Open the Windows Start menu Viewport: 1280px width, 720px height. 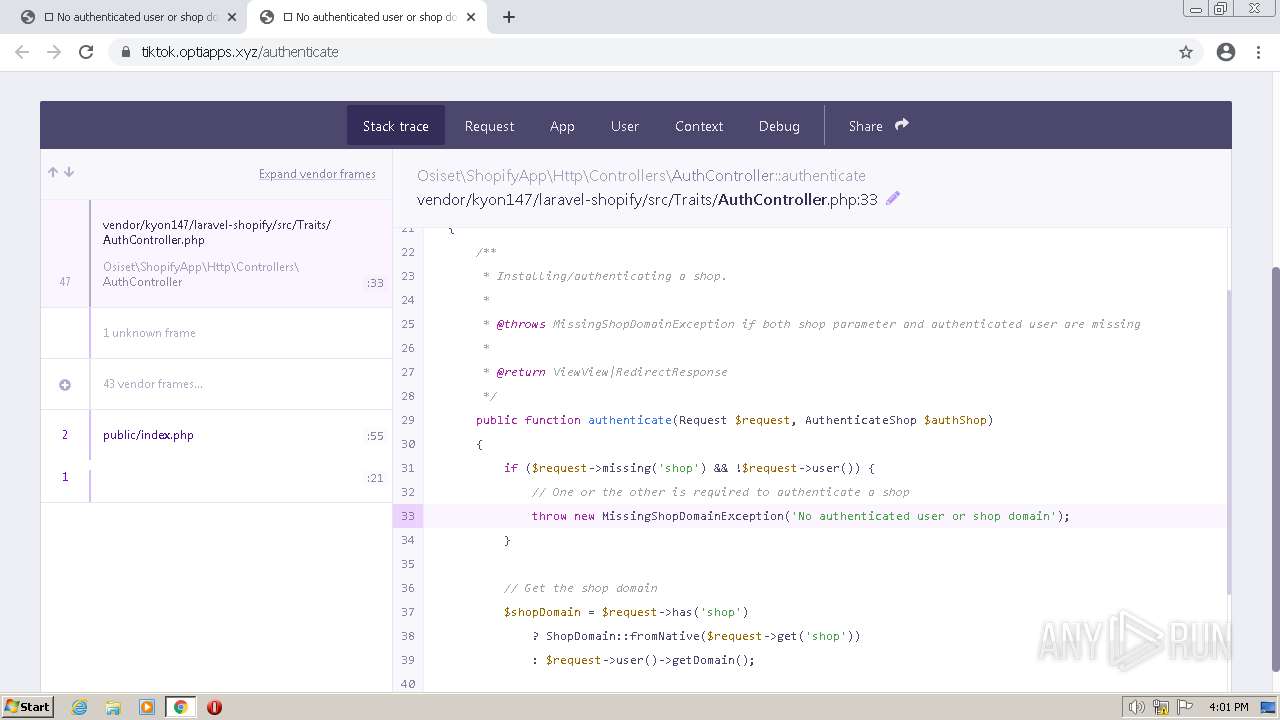[28, 707]
